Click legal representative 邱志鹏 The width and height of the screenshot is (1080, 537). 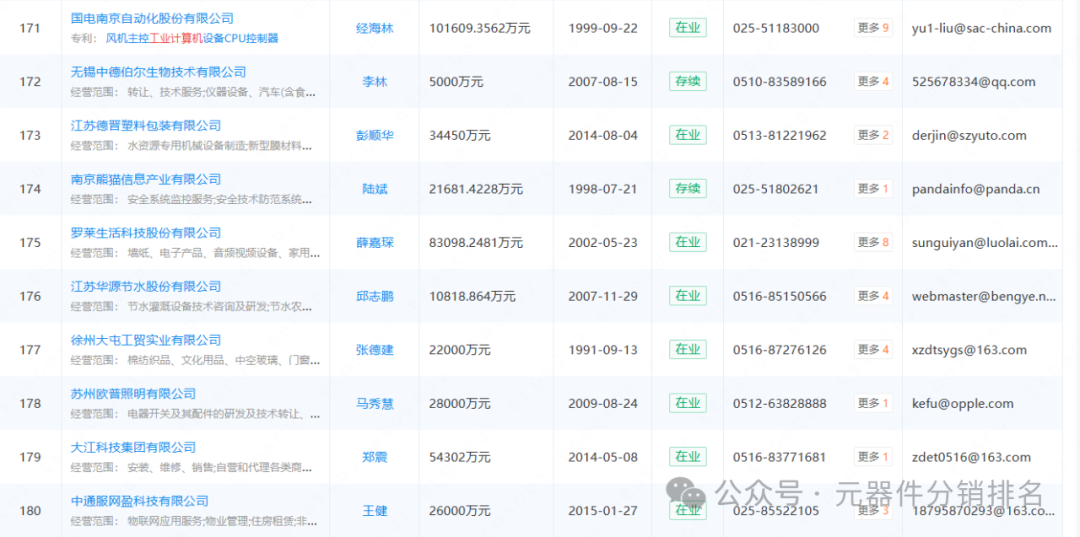point(375,297)
